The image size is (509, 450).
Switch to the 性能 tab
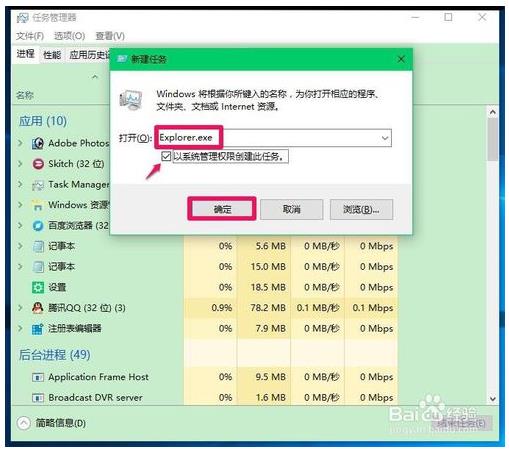[52, 55]
